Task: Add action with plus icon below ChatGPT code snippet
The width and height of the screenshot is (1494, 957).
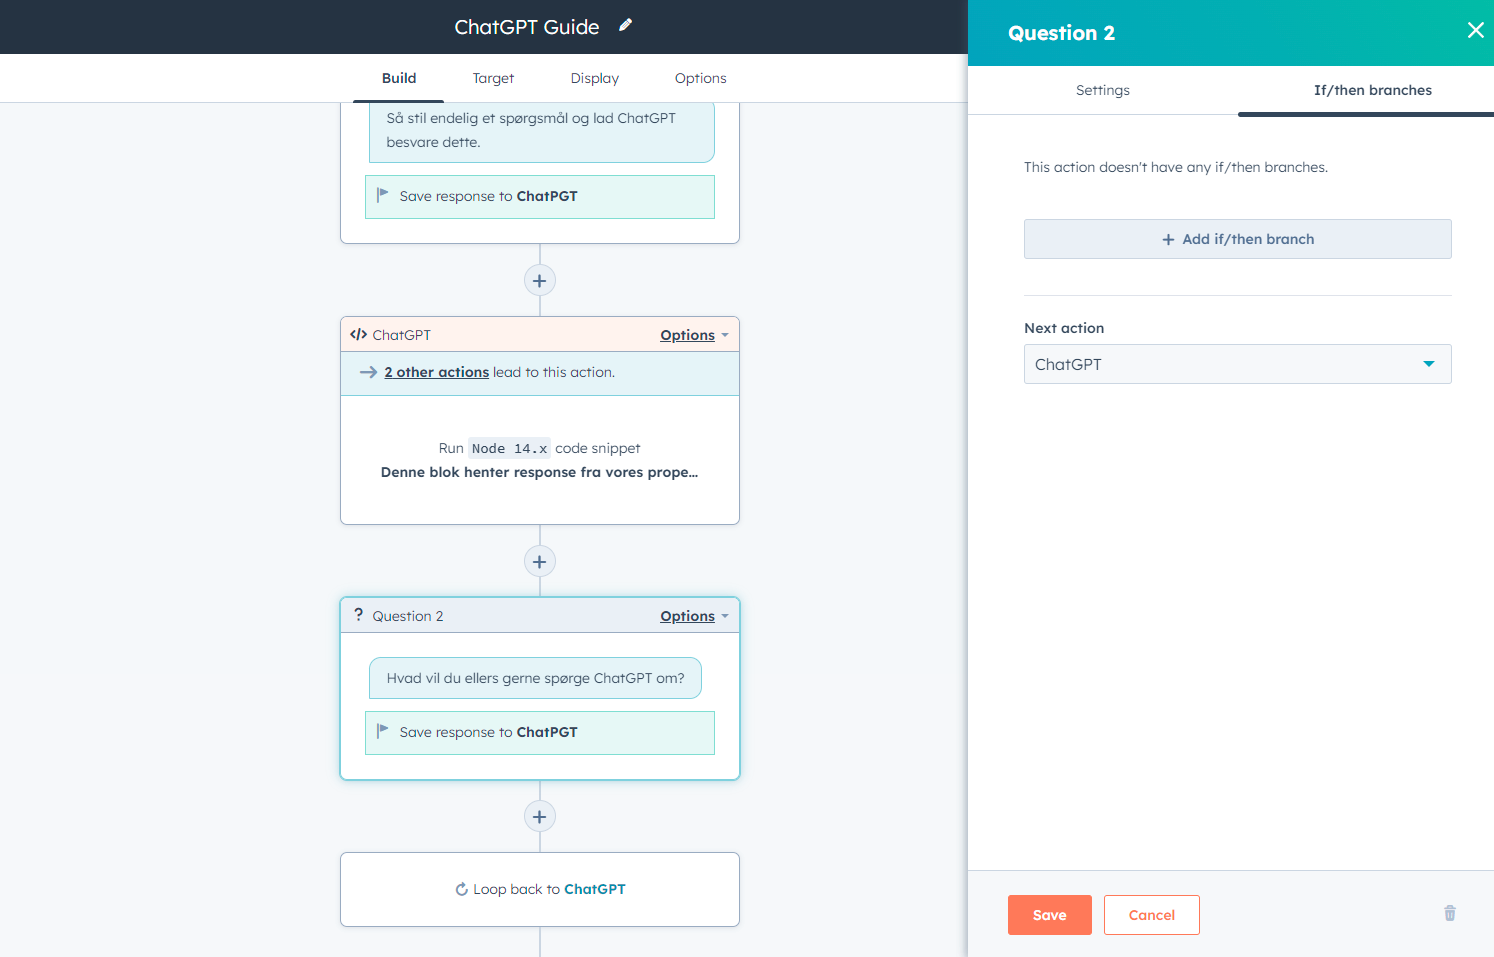Action: coord(540,562)
